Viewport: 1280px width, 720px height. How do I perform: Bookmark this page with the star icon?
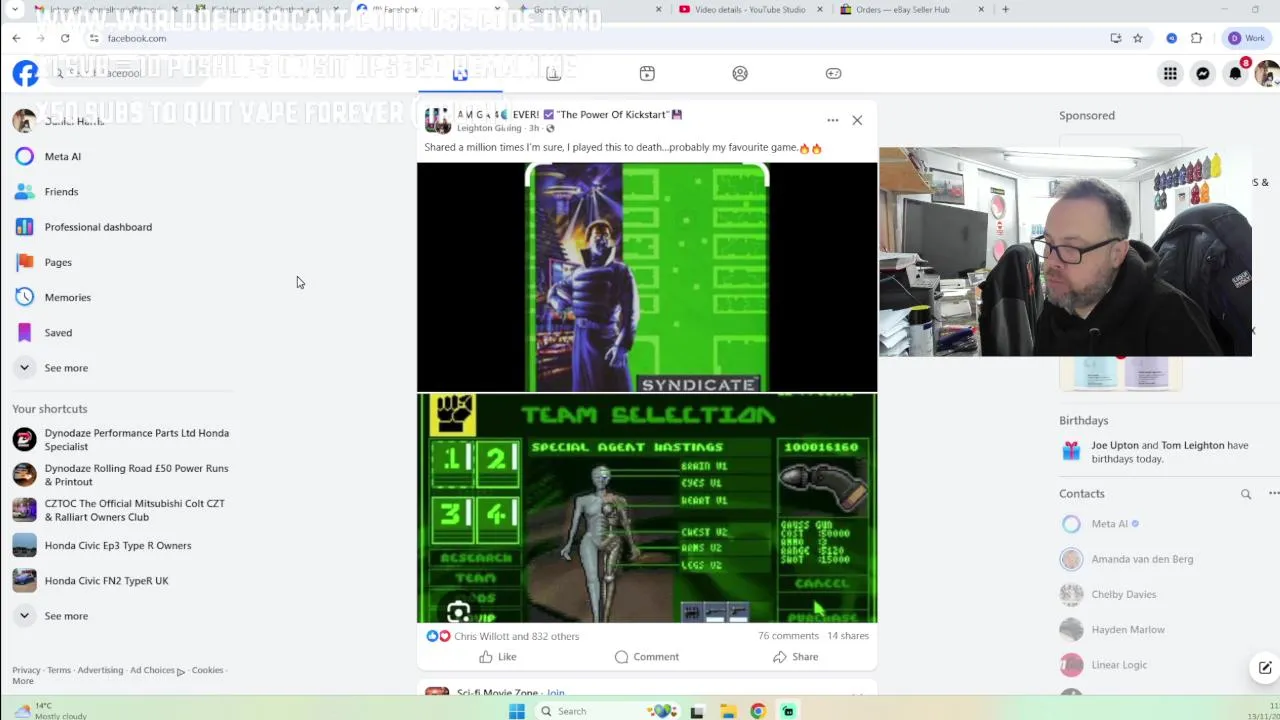[x=1138, y=38]
